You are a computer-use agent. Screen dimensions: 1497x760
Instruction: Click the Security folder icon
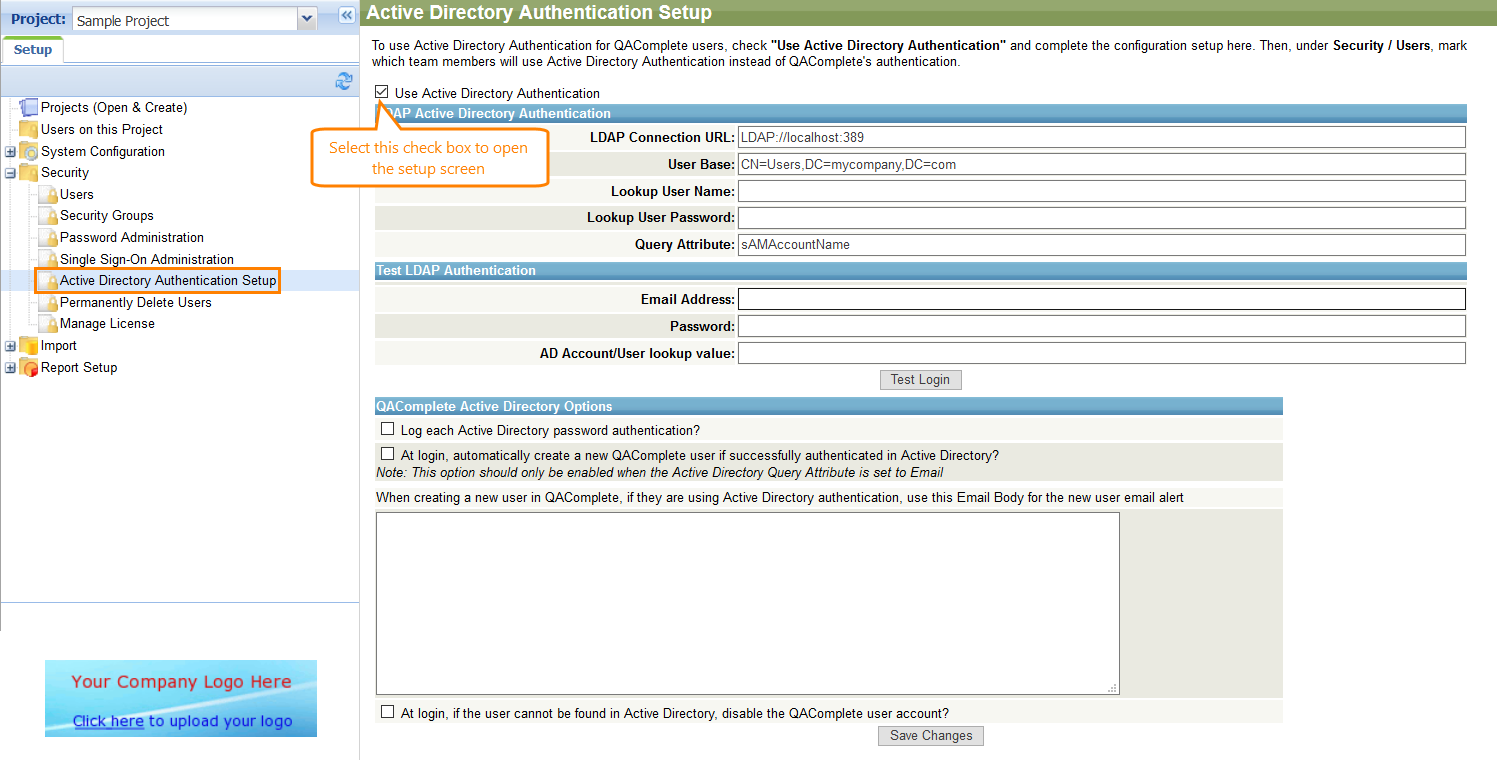(x=28, y=173)
